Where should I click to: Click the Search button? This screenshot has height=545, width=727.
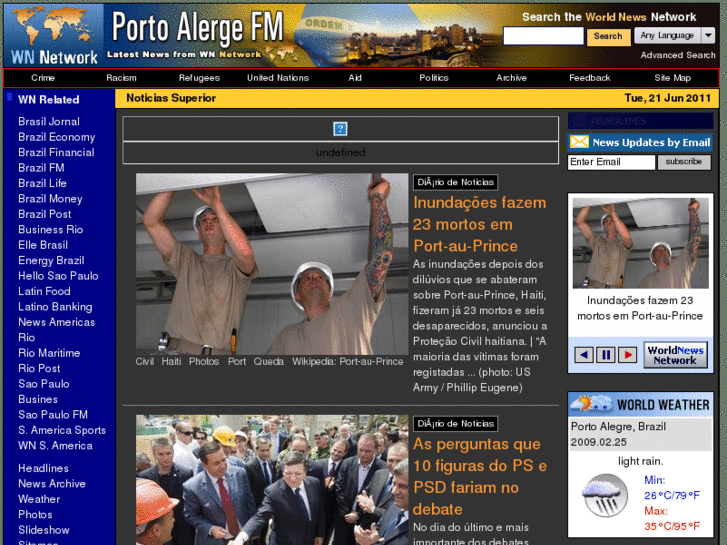[608, 36]
